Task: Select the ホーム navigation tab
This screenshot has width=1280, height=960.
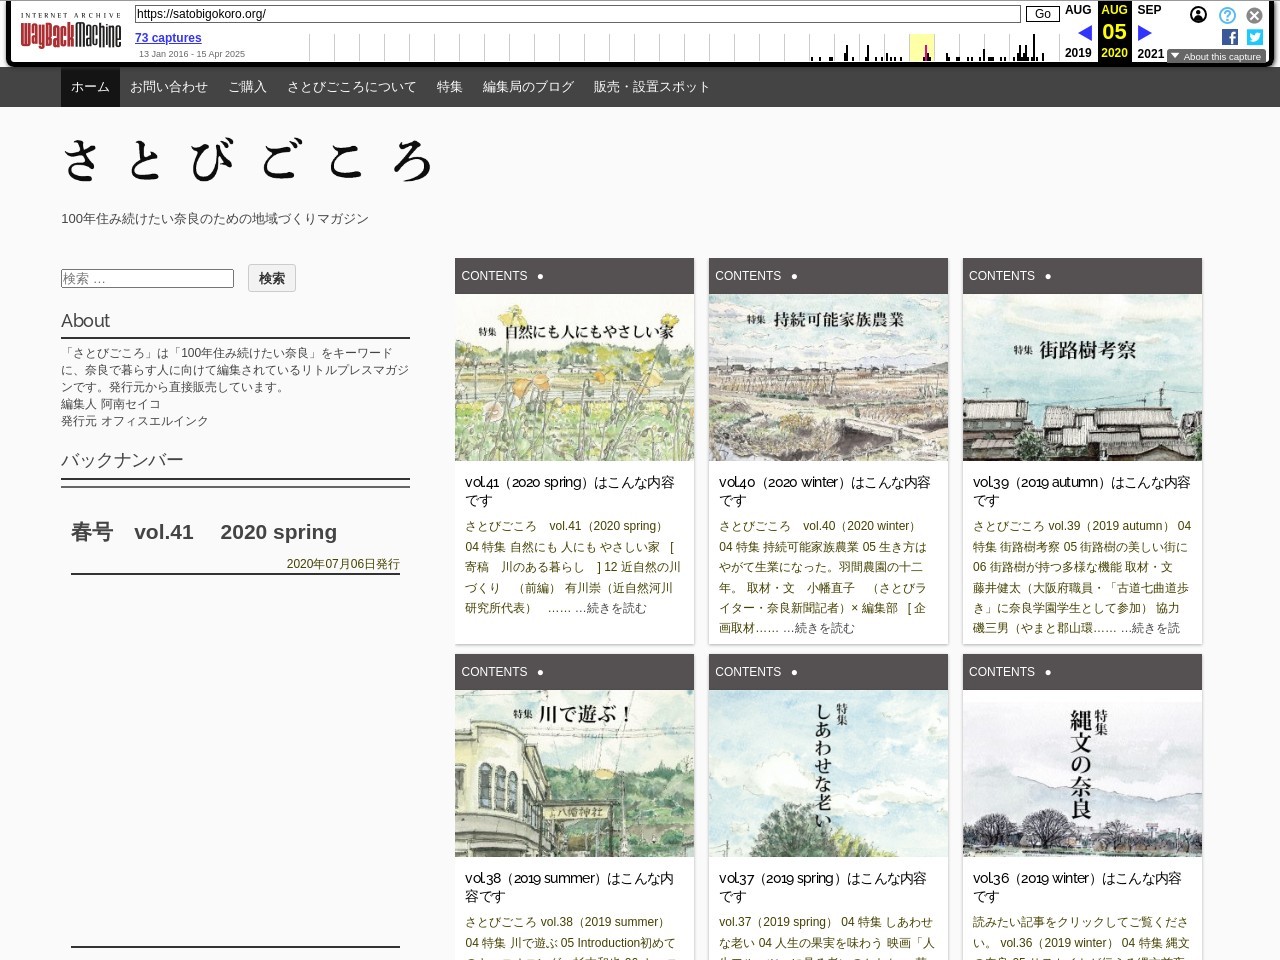Action: click(x=90, y=87)
